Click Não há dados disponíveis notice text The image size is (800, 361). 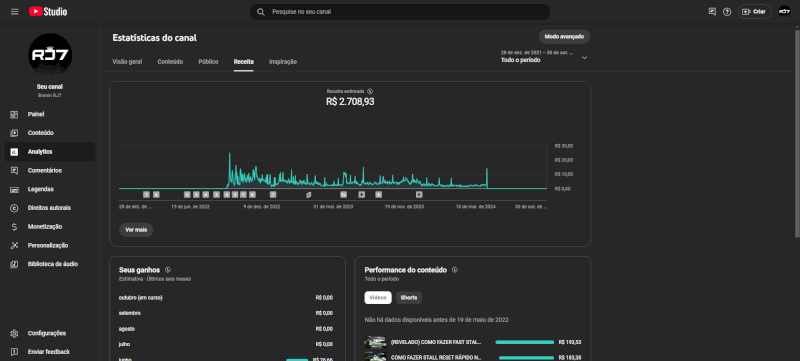(x=436, y=320)
